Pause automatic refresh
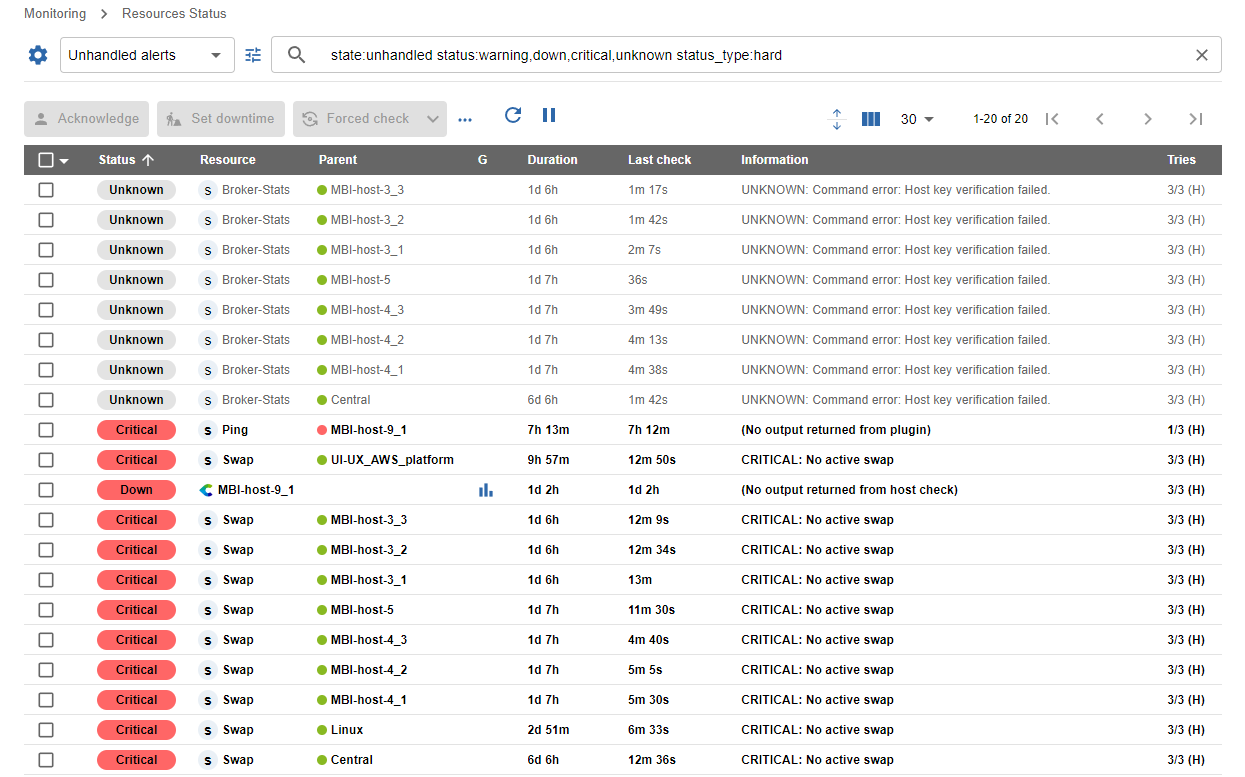 [549, 115]
